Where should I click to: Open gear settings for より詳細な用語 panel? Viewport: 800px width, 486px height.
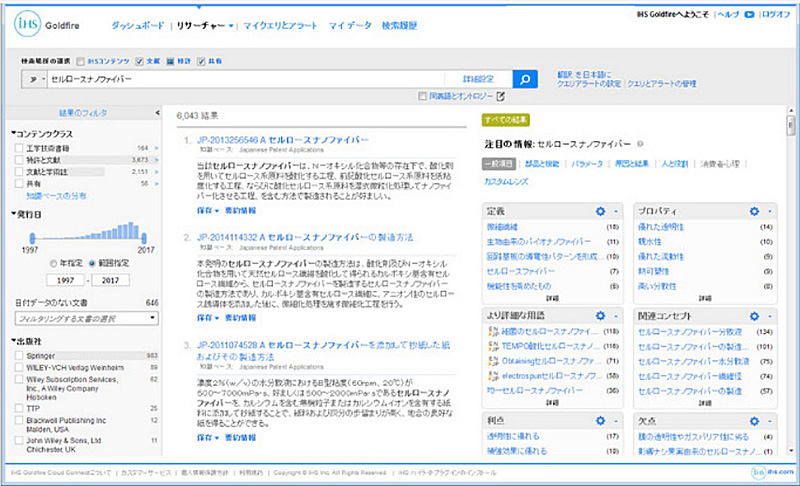[x=601, y=316]
